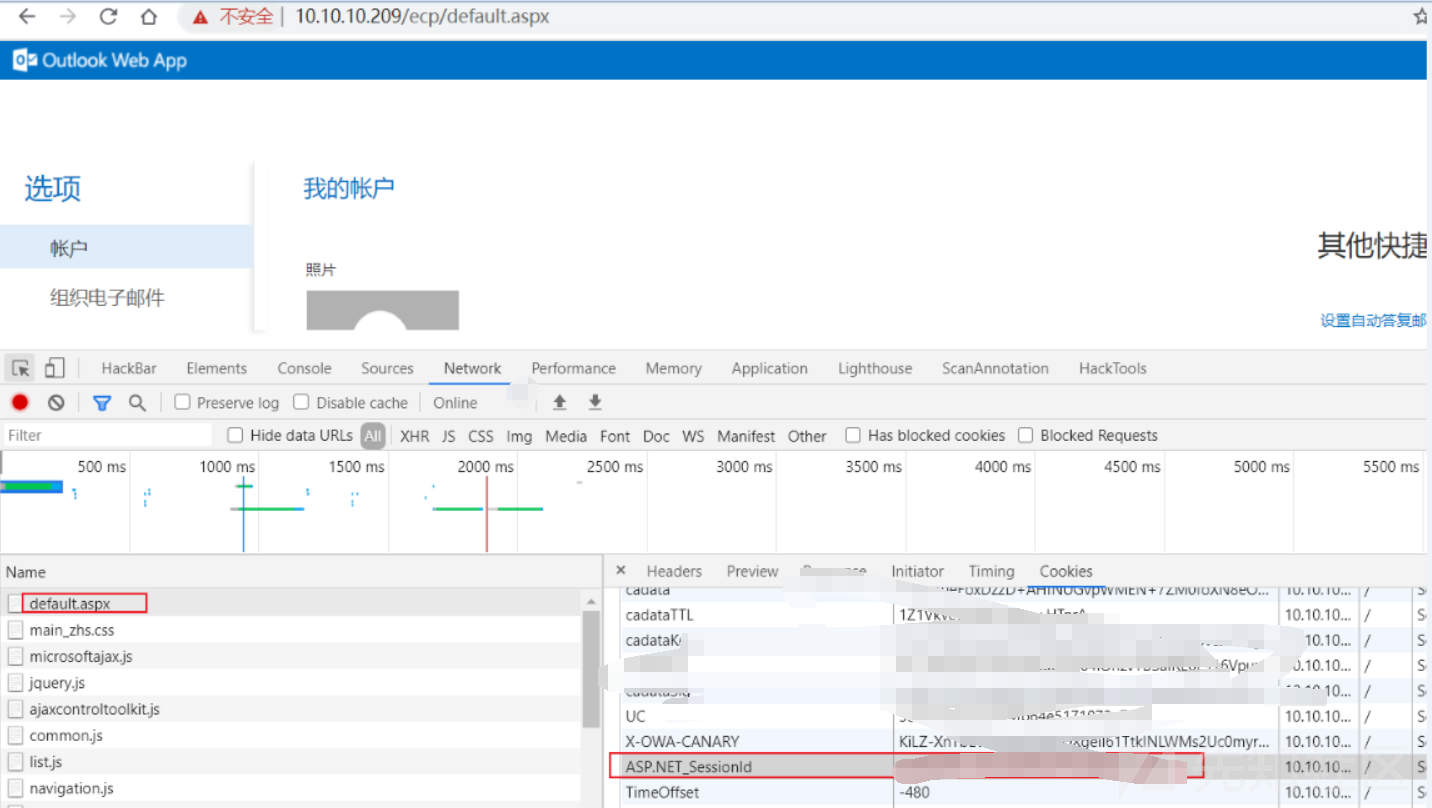This screenshot has height=808, width=1432.
Task: Check Has blocked cookies filter
Action: (853, 435)
